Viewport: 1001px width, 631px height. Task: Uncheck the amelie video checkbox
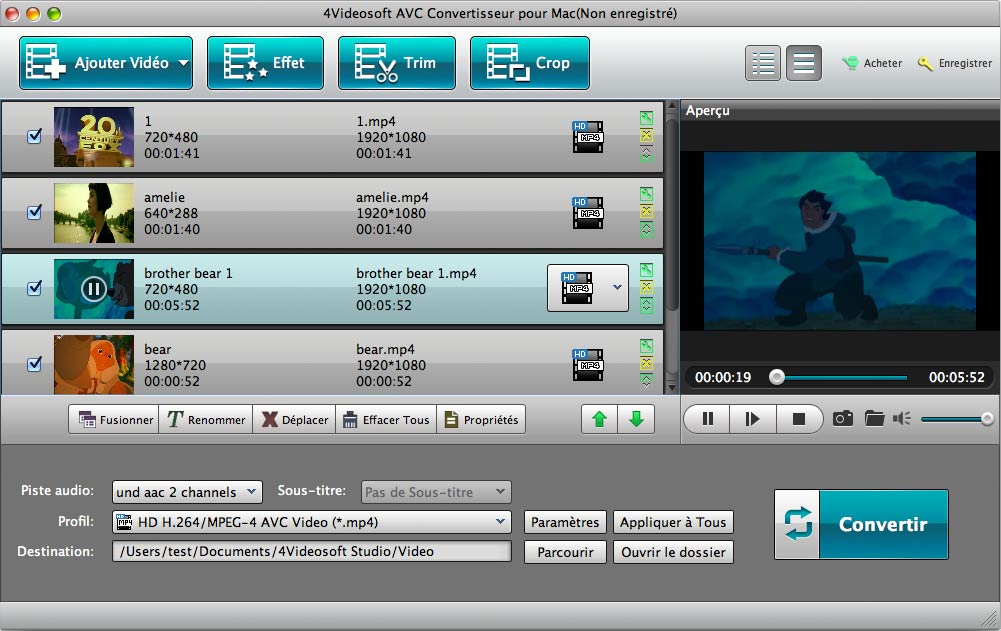click(x=34, y=212)
